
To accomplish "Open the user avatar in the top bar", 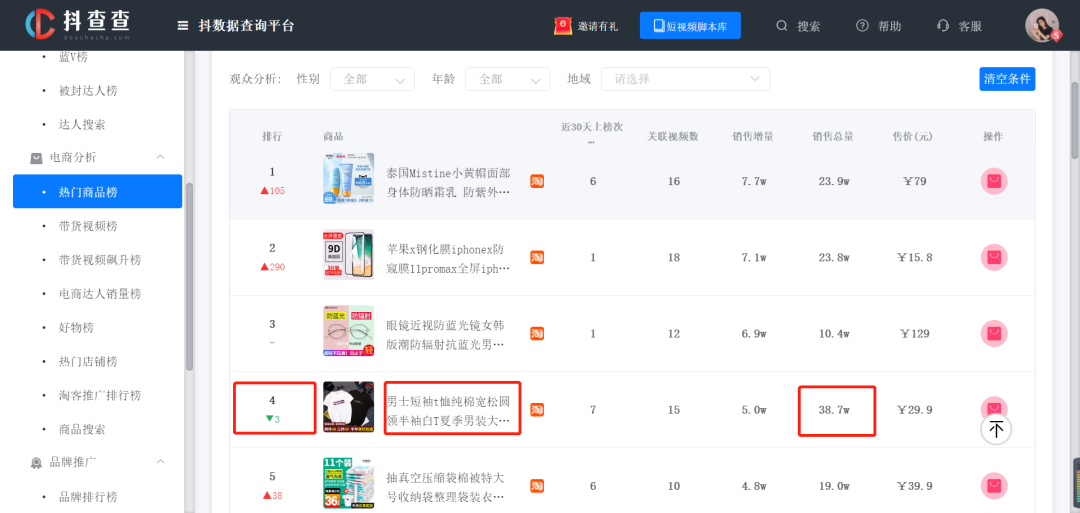I will [x=1041, y=25].
